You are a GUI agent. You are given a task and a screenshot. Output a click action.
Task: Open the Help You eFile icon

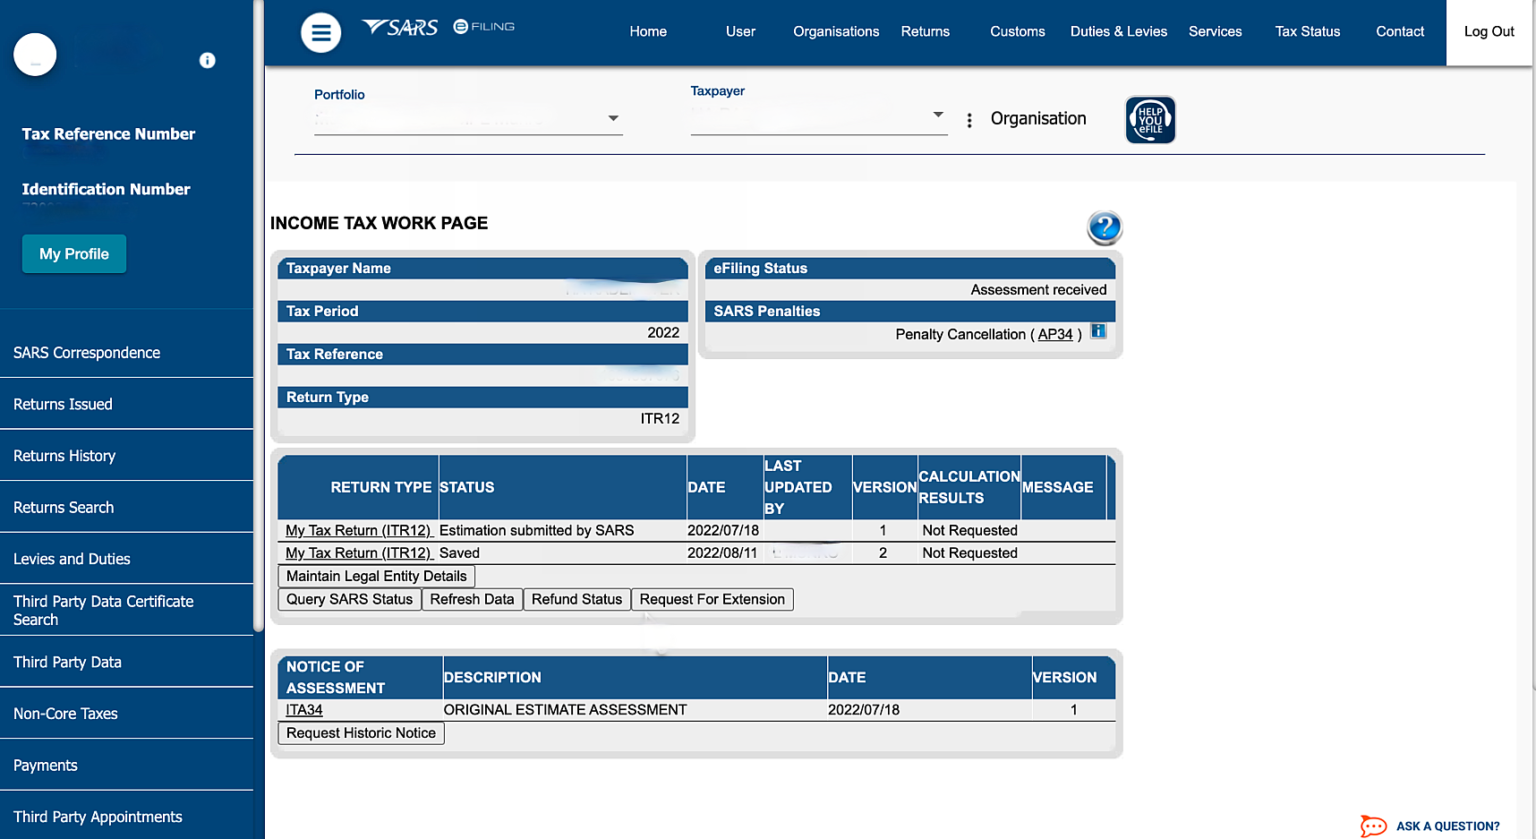click(x=1150, y=120)
